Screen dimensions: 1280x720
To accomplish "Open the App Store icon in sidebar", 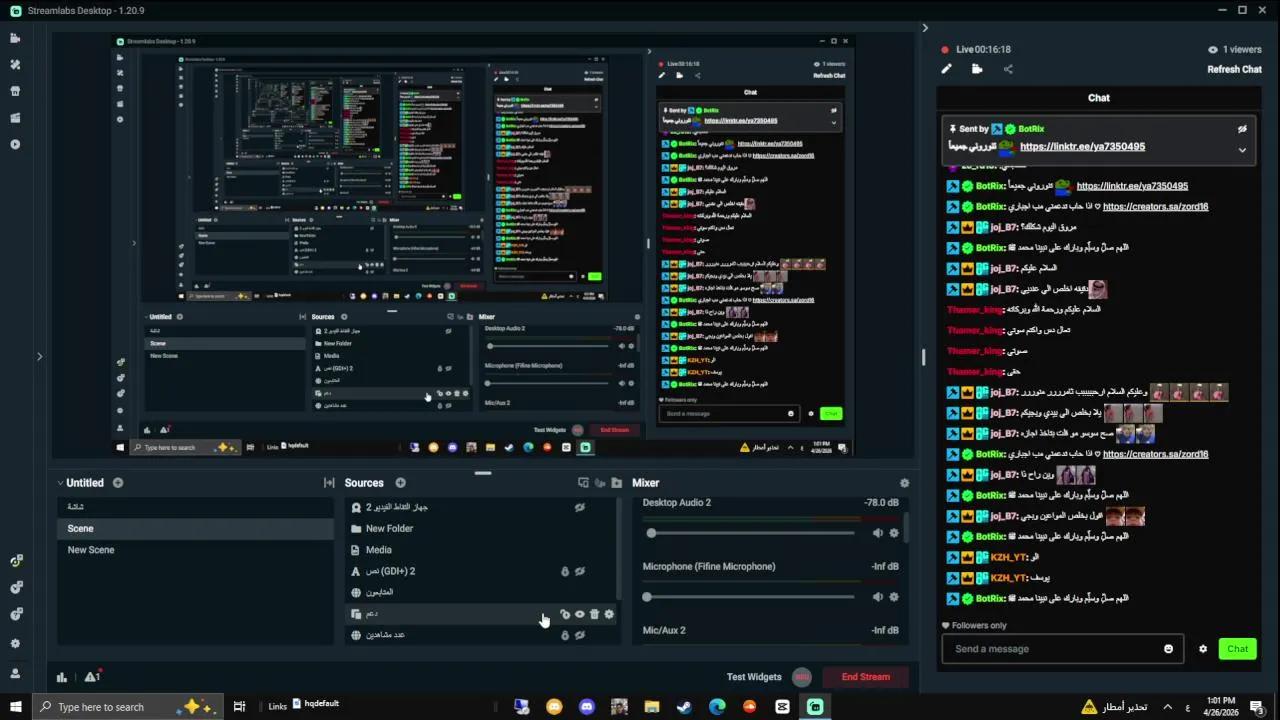I will point(15,91).
